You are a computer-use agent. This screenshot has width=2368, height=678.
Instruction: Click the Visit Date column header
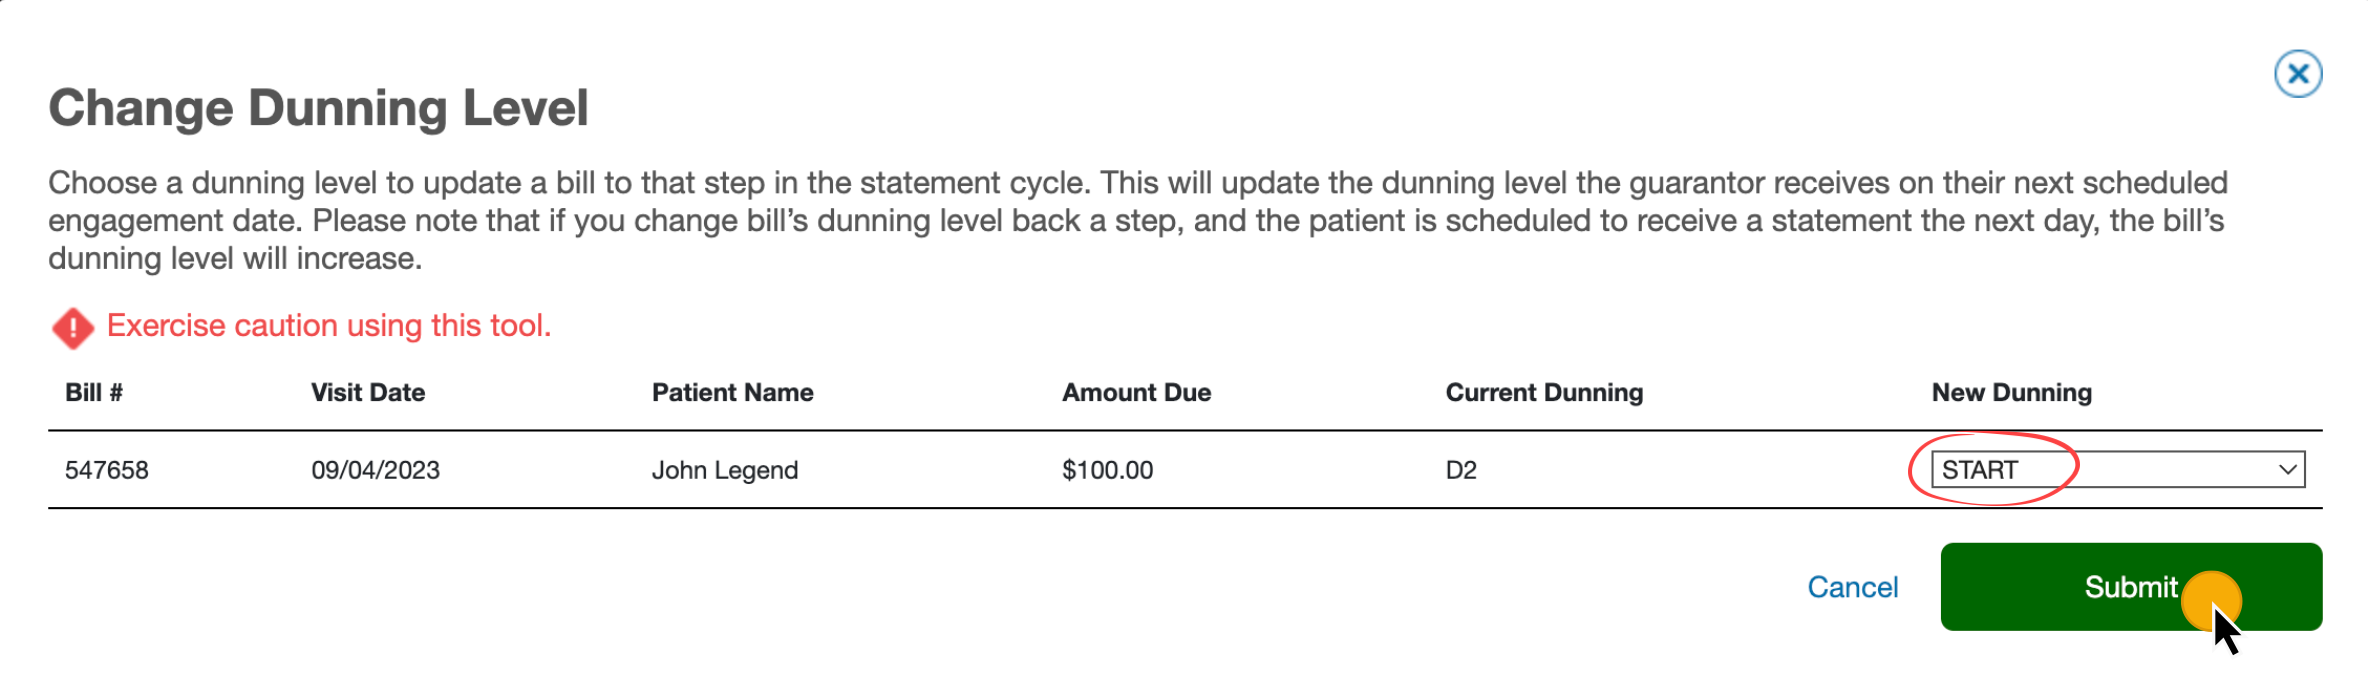(x=367, y=392)
